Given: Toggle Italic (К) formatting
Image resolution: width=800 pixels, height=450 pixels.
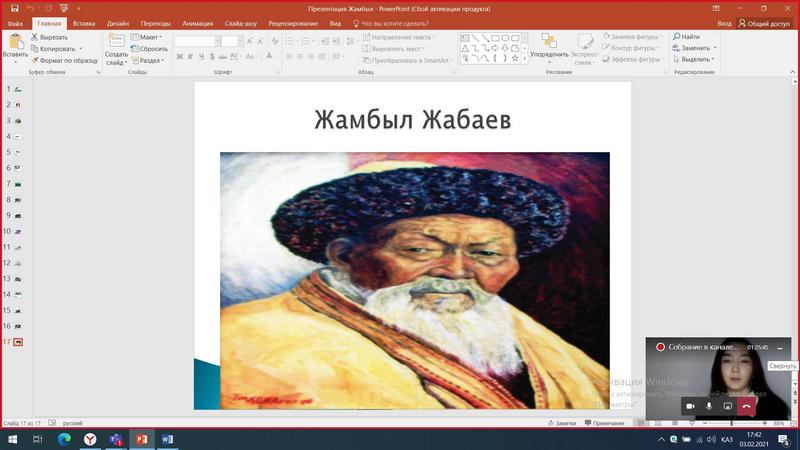Looking at the screenshot, I should [190, 57].
